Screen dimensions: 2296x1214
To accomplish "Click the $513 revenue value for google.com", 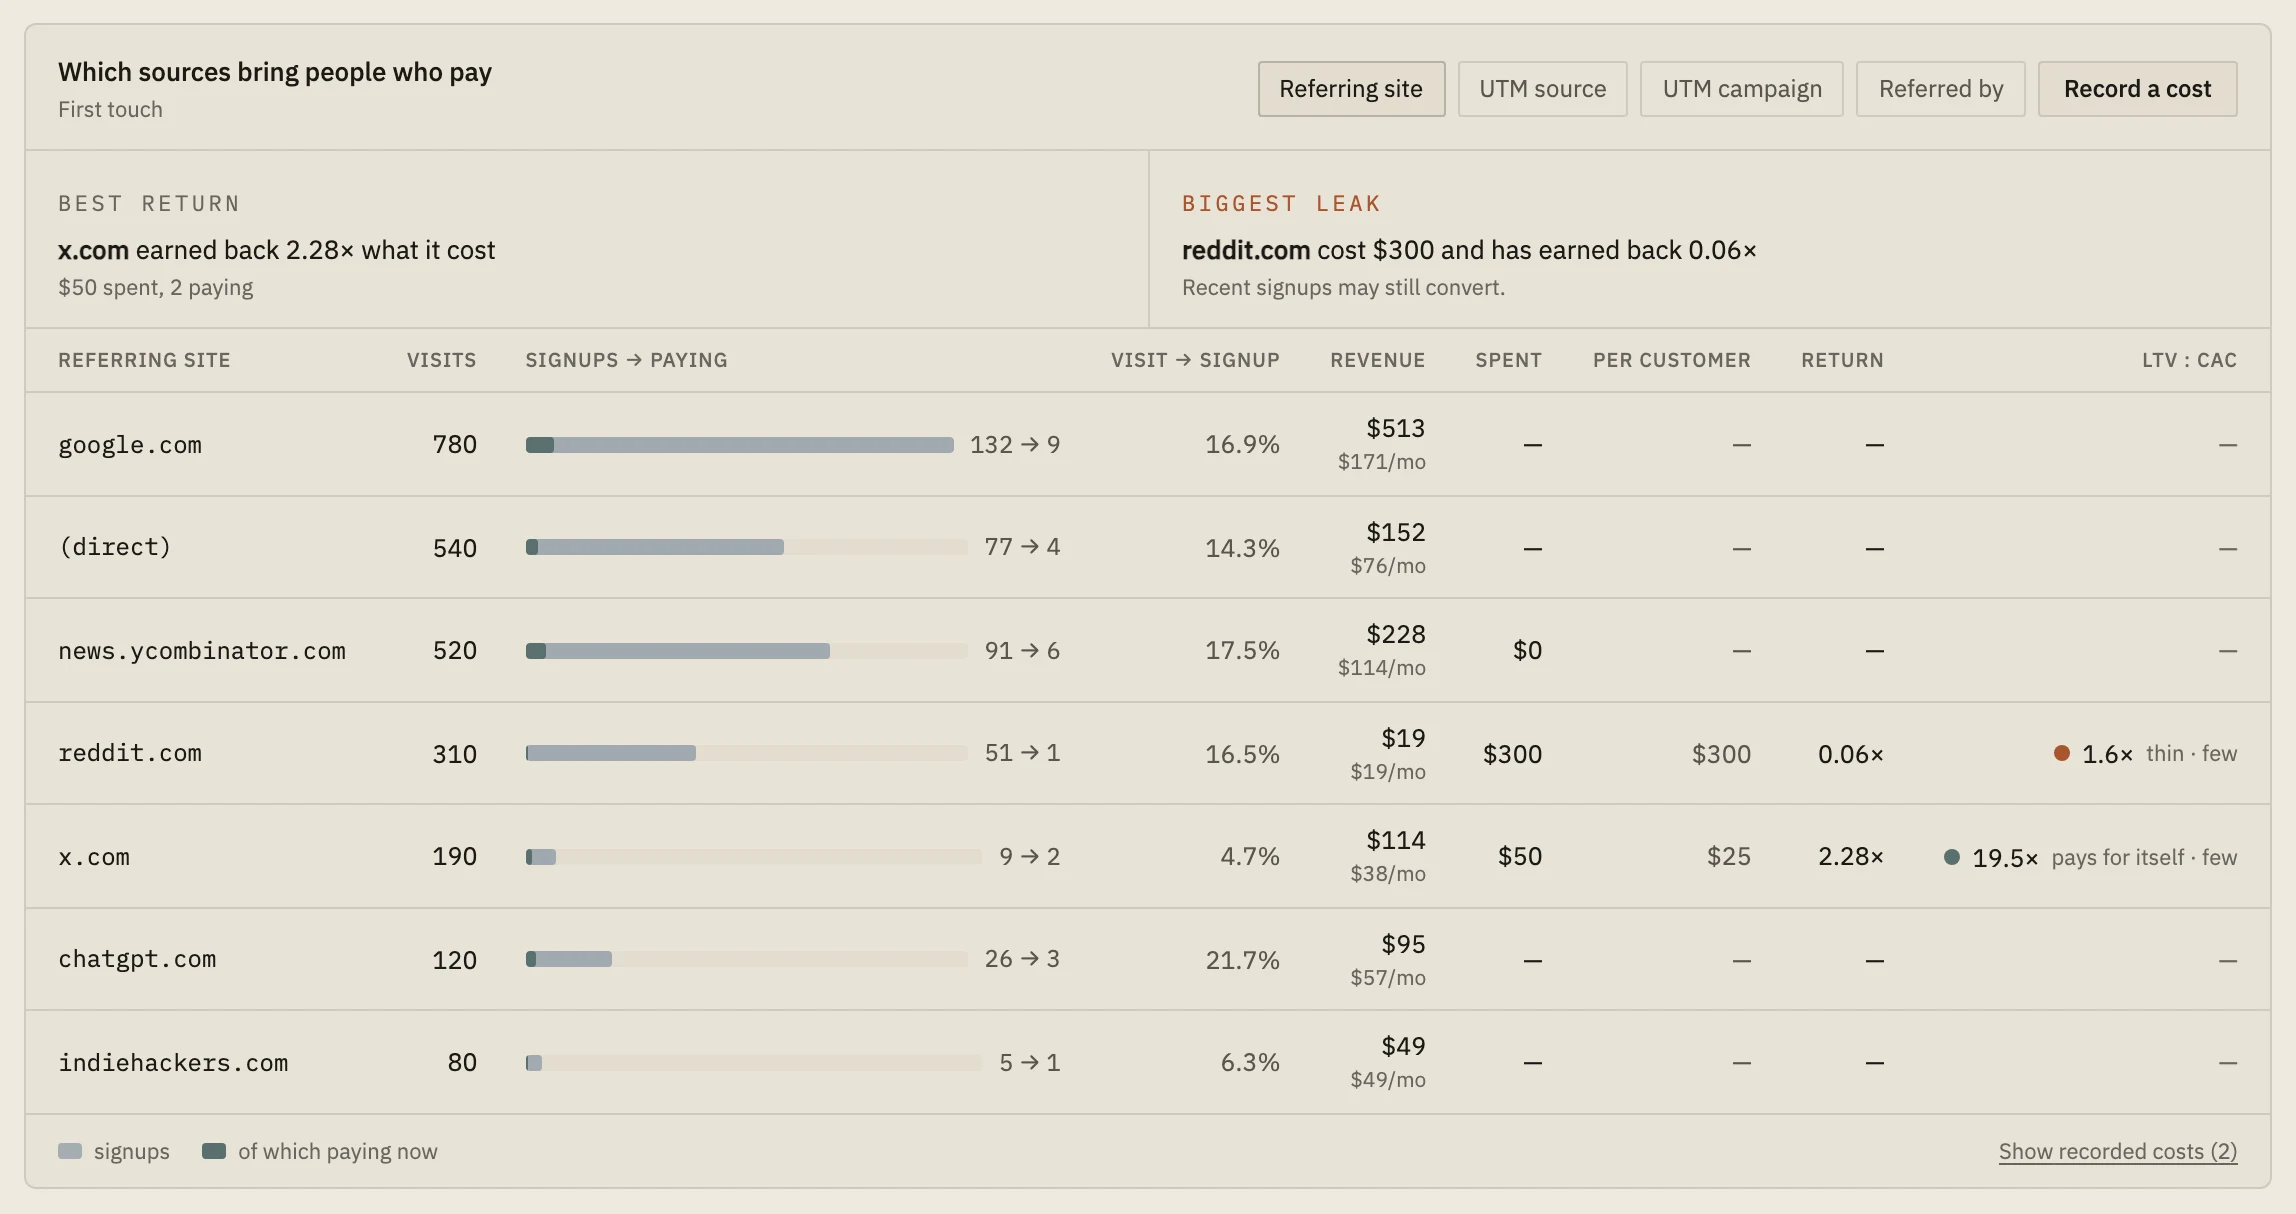I will [1395, 428].
